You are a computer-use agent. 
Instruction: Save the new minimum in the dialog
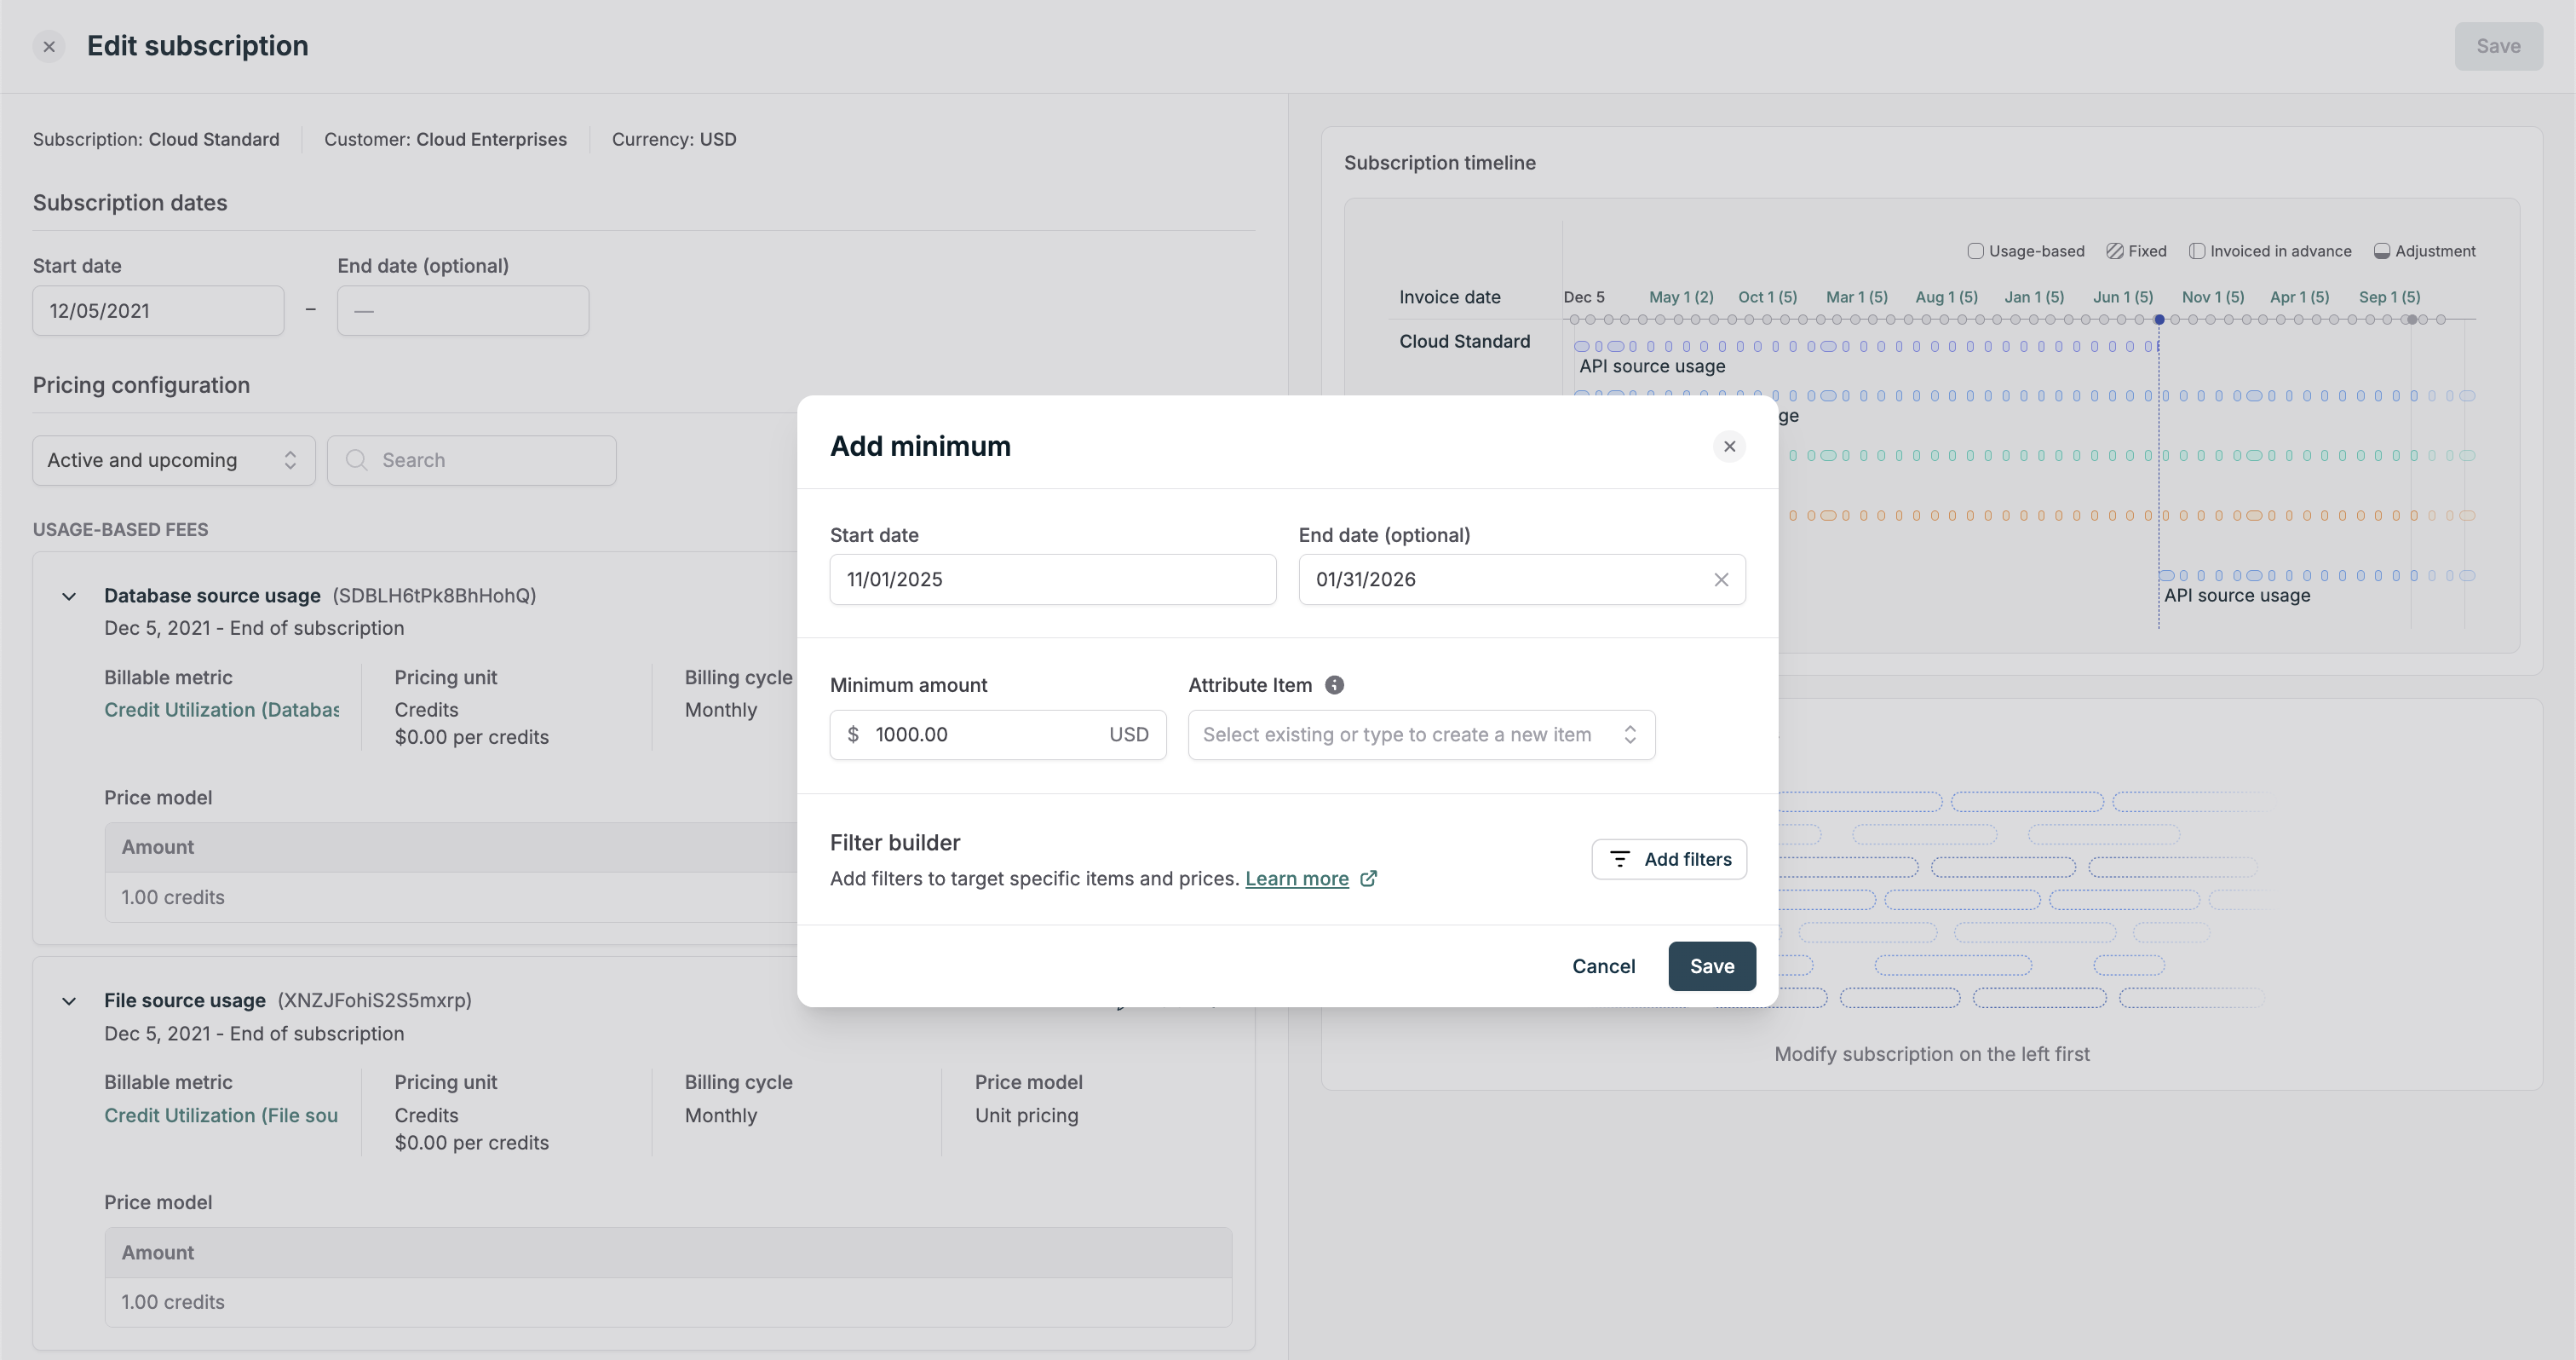coord(1711,966)
